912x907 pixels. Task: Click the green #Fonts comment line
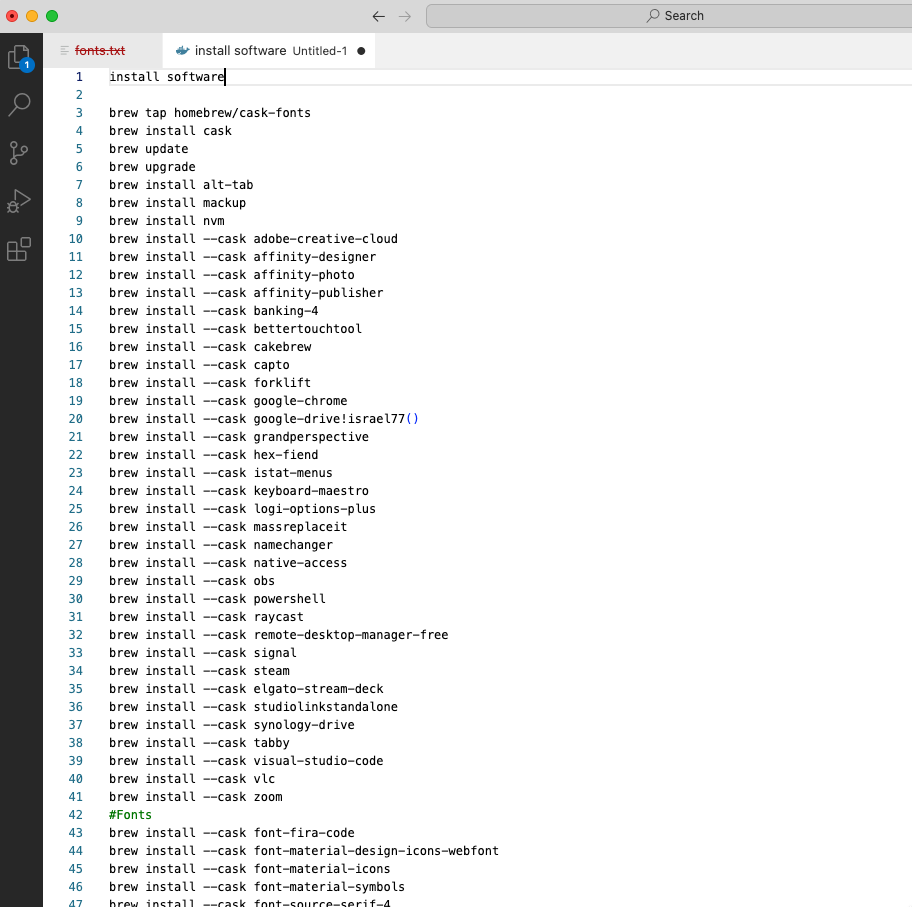[129, 814]
